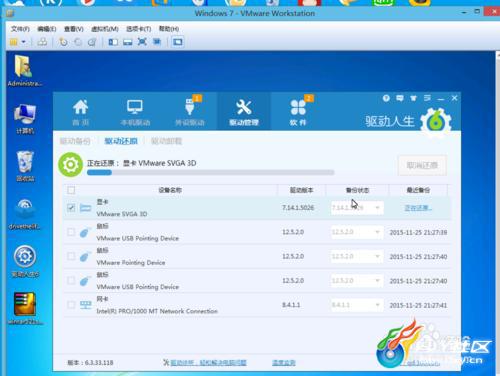
Task: Switch to the 驱动还原 sub-tab
Action: coord(121,141)
